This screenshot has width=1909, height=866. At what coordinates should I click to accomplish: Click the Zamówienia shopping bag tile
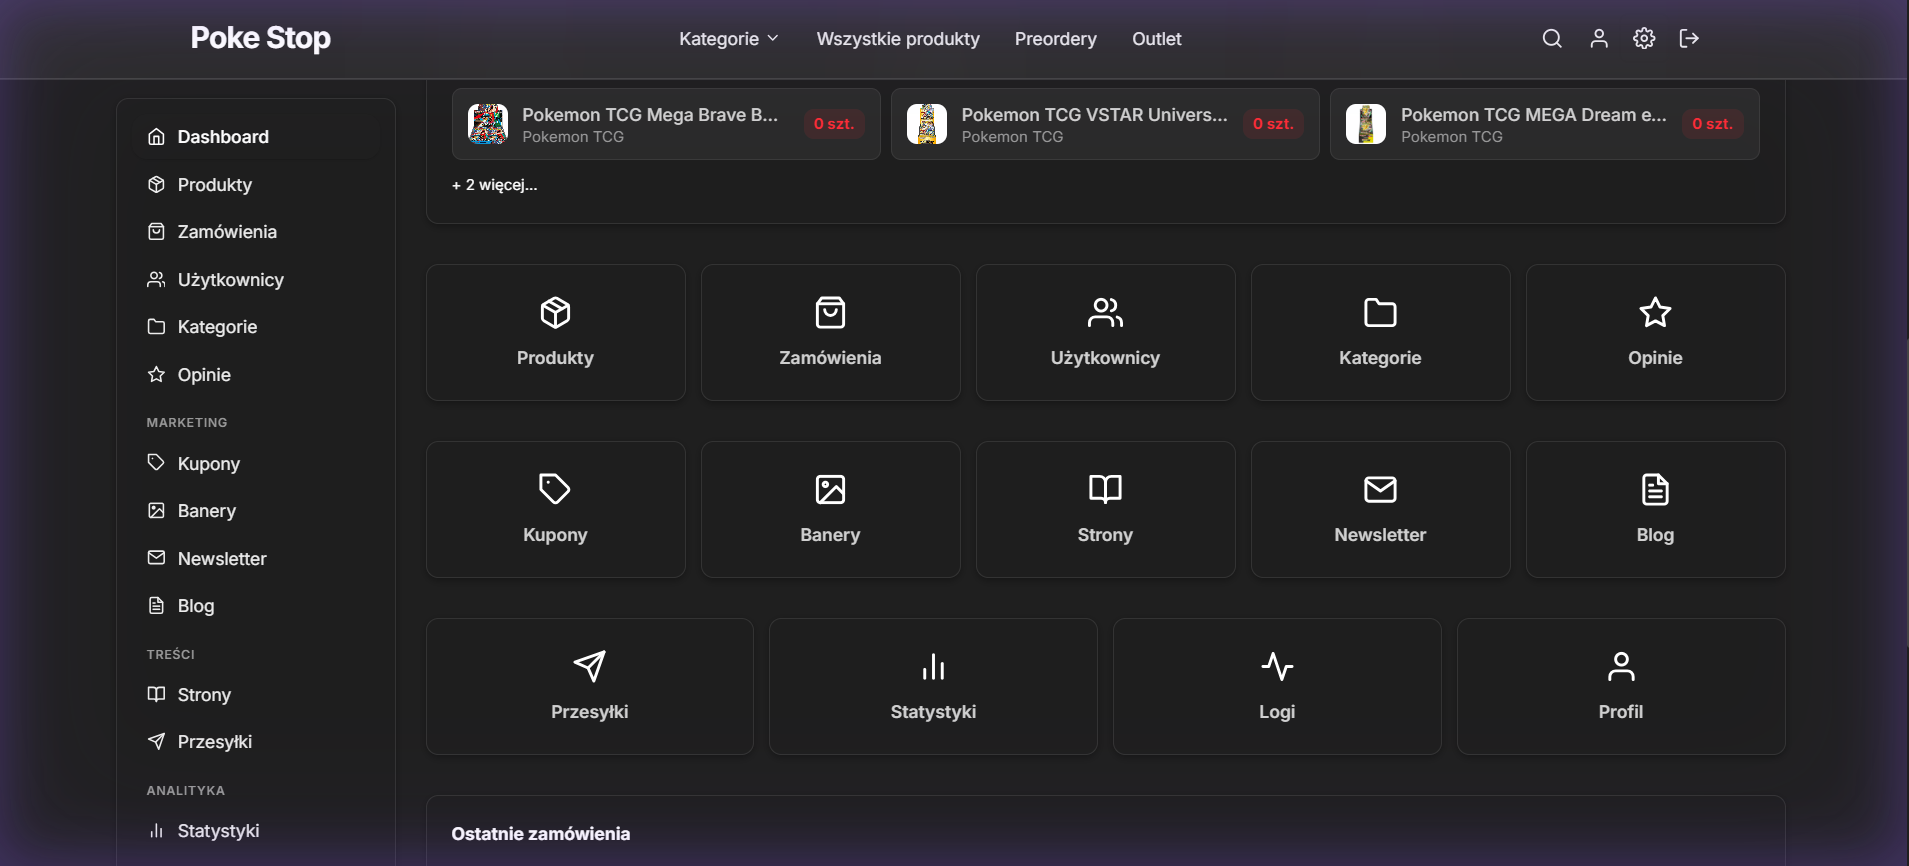(831, 333)
